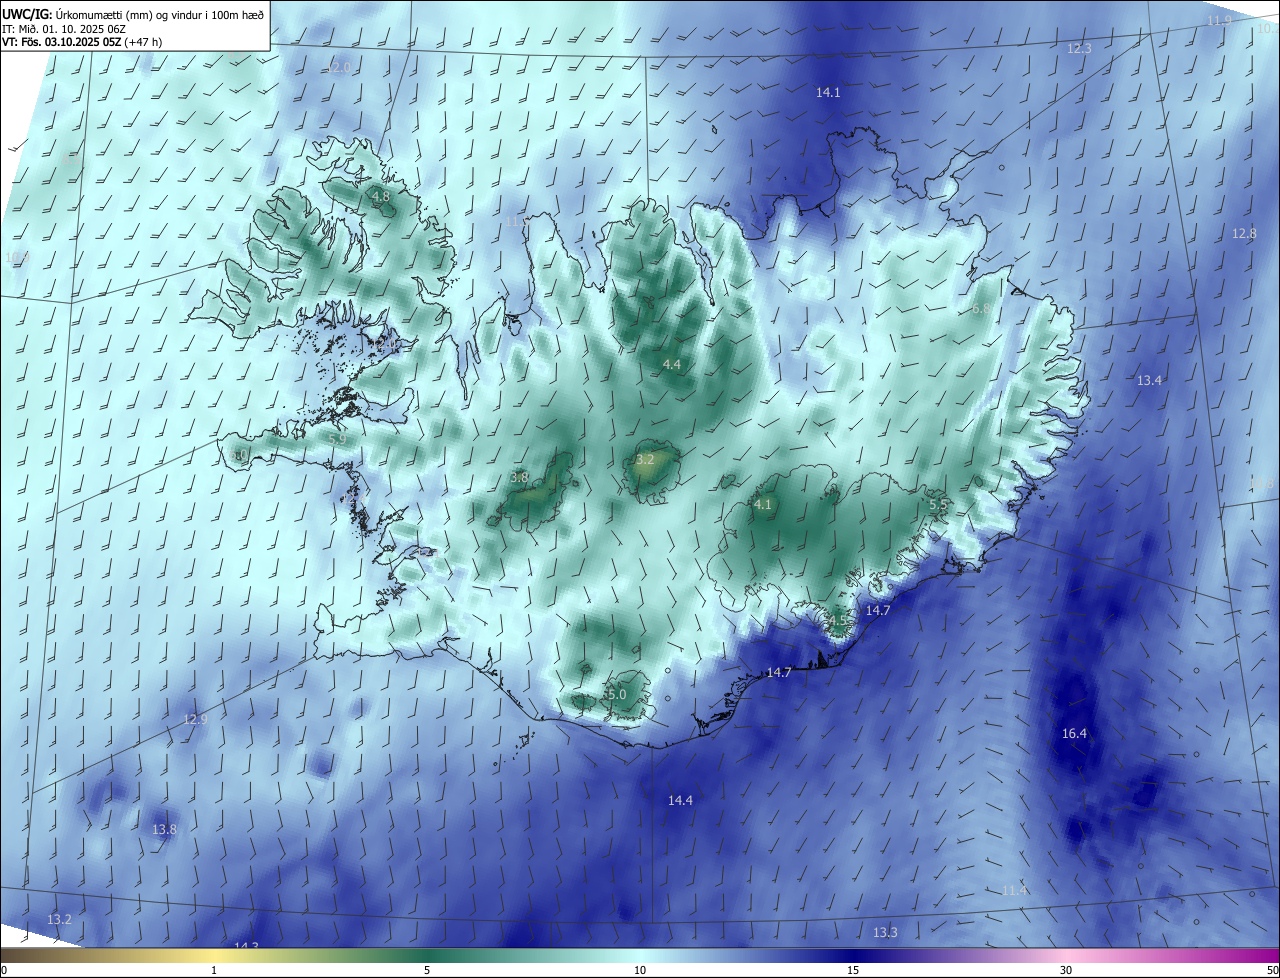
Task: Click the 11.9 value label at the top edge
Action: pos(1219,20)
